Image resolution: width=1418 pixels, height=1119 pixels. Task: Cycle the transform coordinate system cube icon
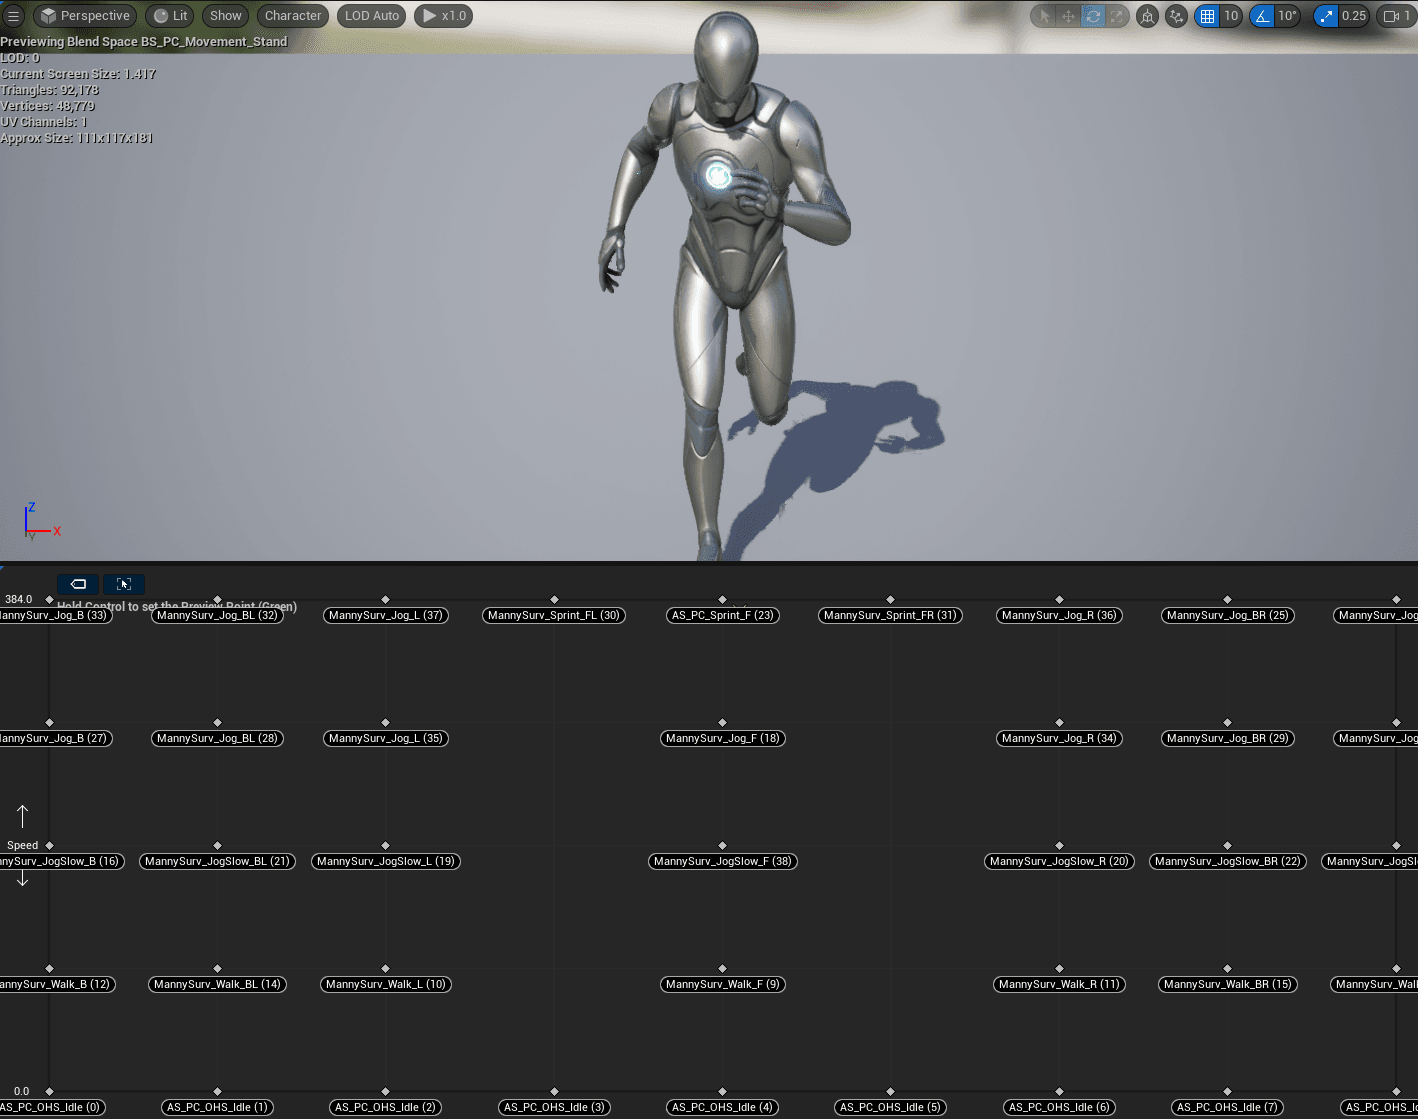pyautogui.click(x=1148, y=16)
